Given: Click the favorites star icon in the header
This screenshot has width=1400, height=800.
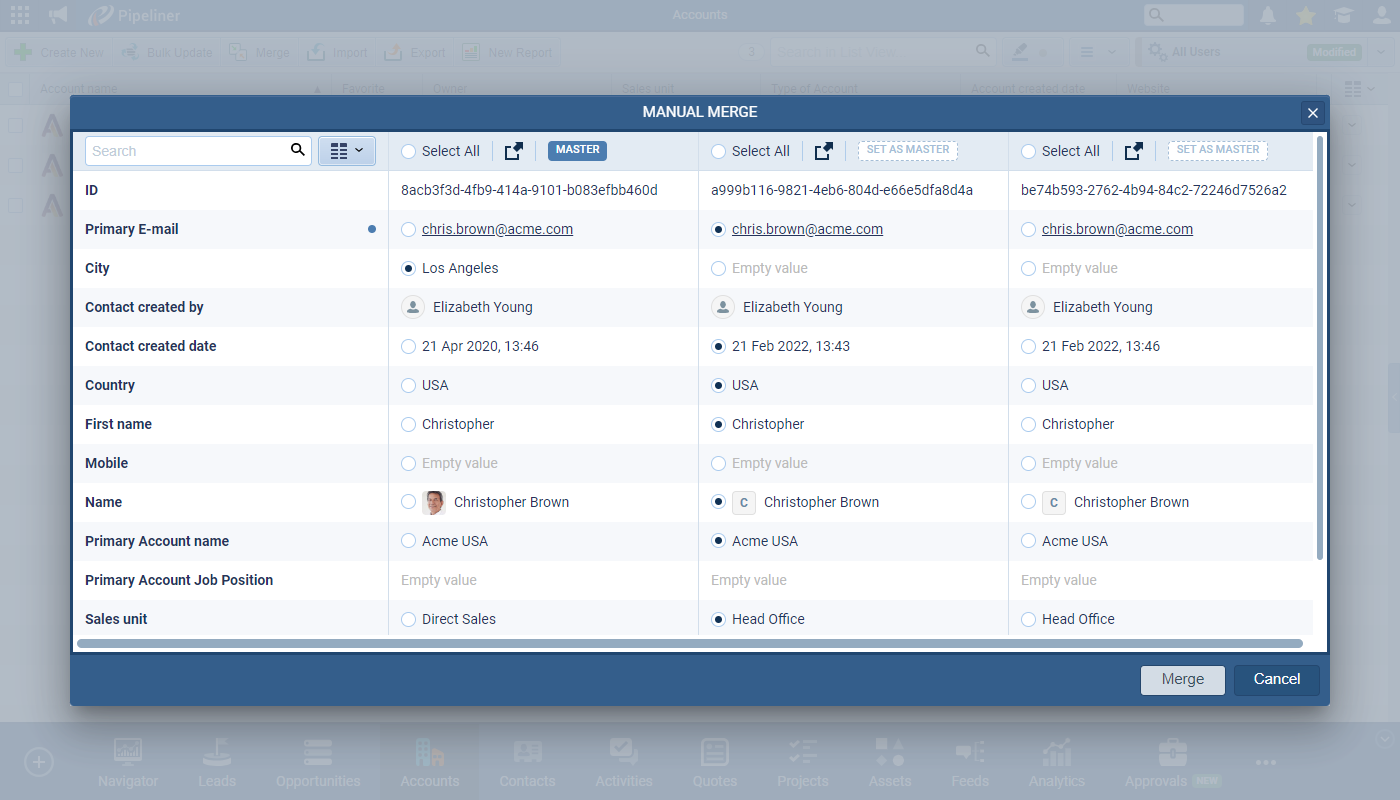Looking at the screenshot, I should coord(1305,15).
